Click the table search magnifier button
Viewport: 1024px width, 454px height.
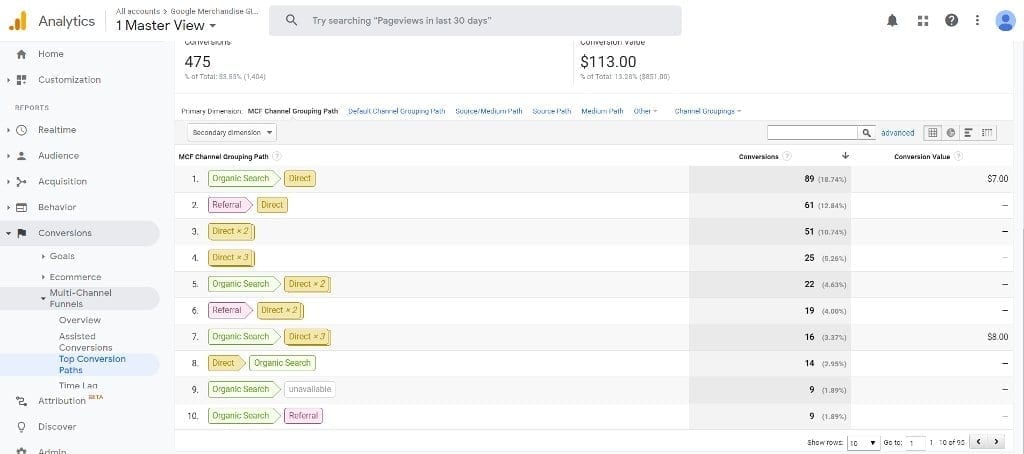pos(866,133)
